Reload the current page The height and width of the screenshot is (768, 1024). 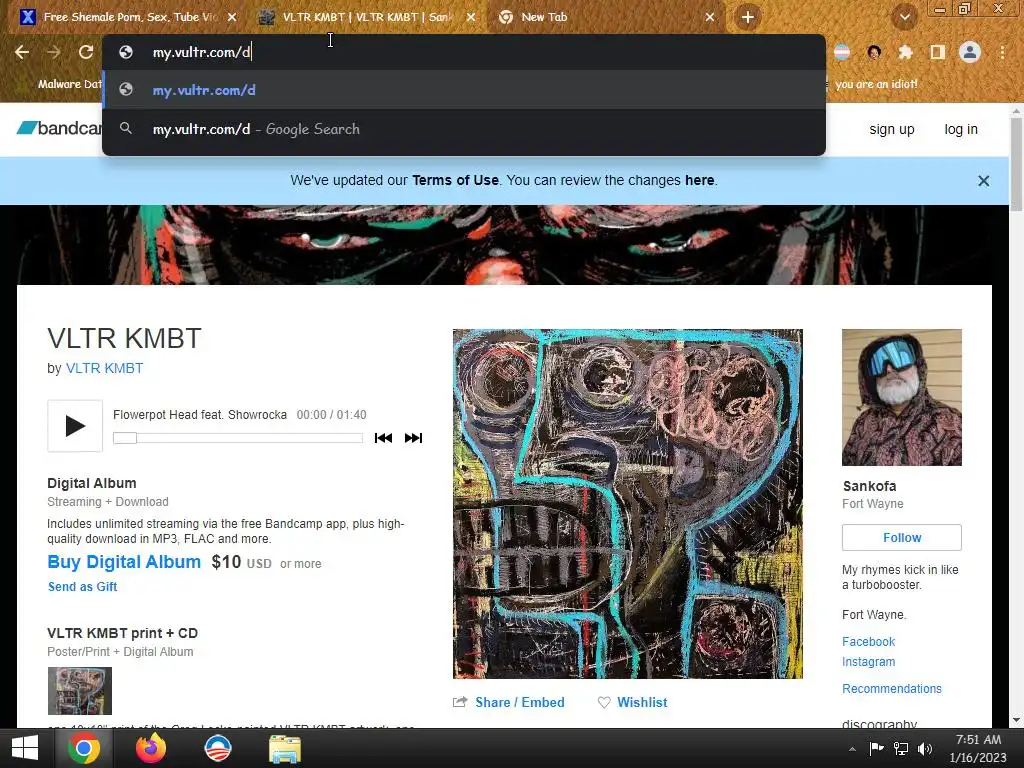(86, 52)
